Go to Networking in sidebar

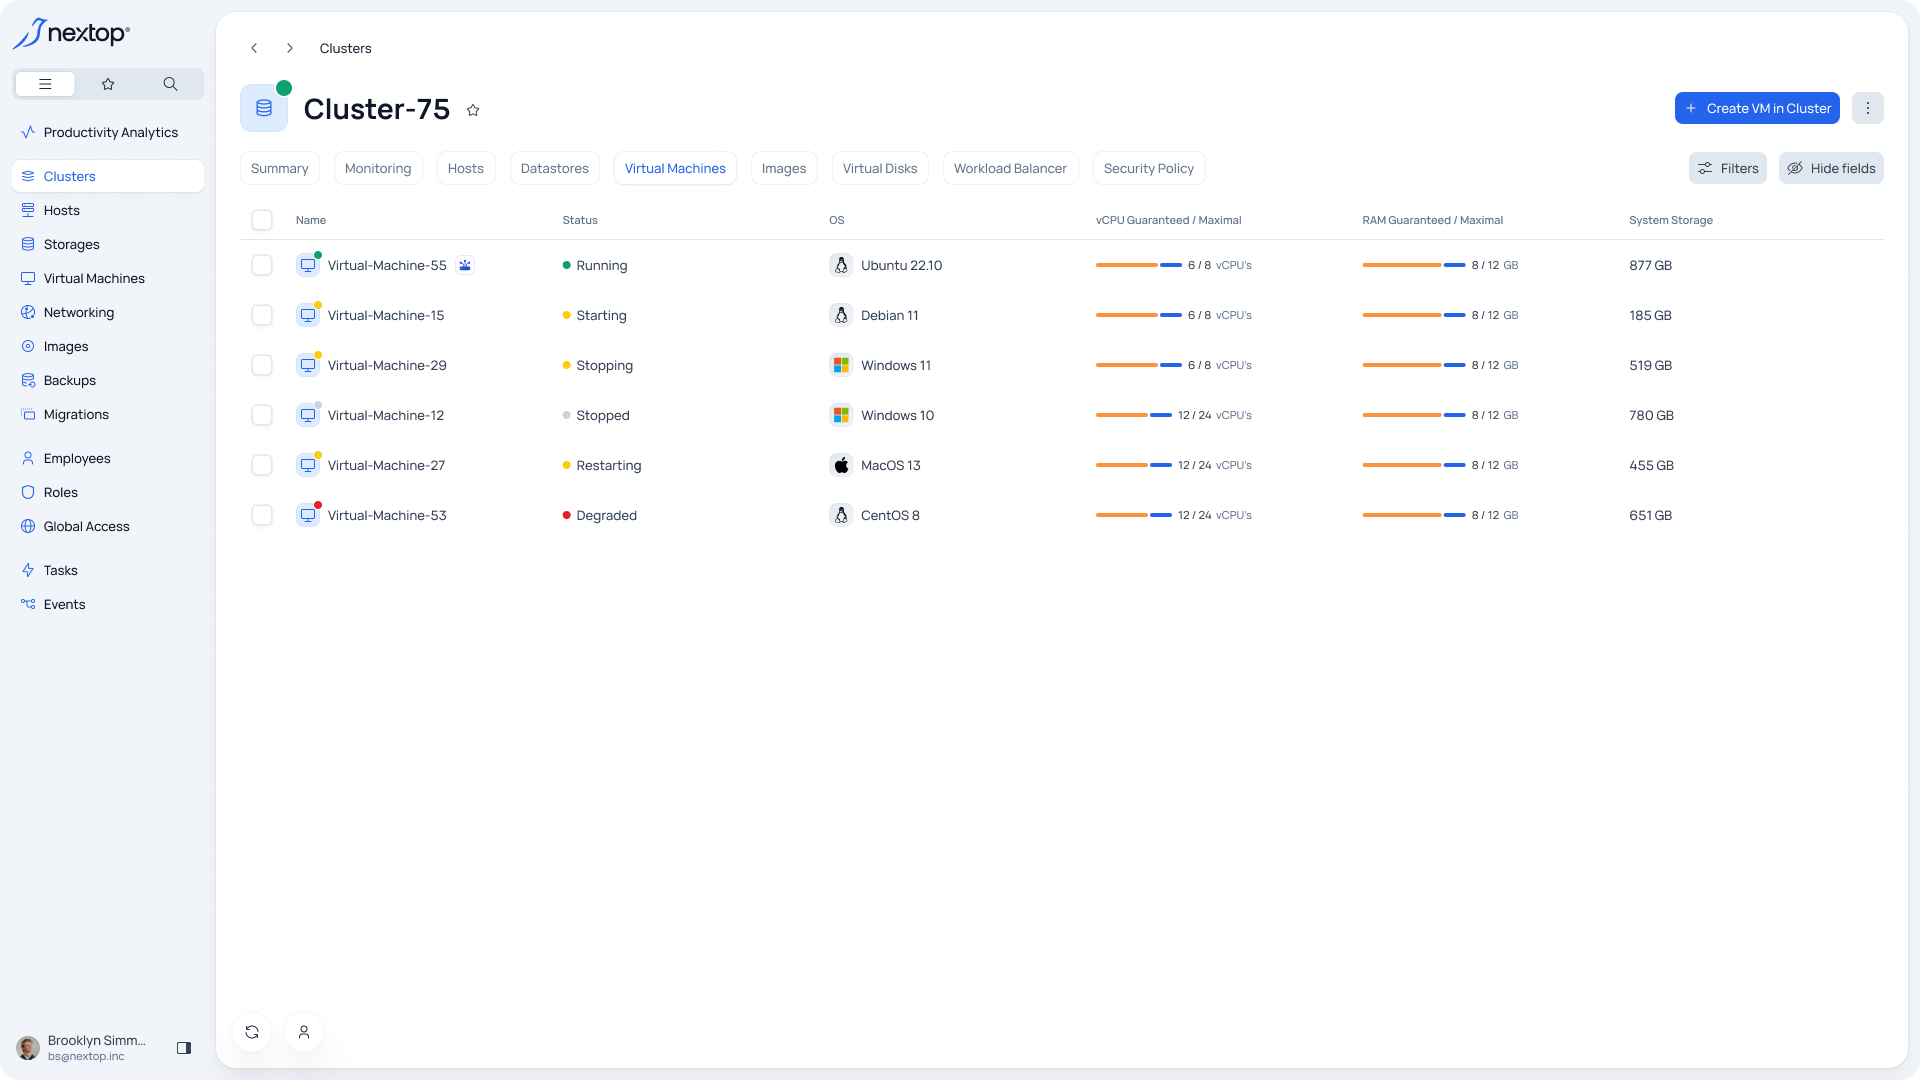(x=108, y=312)
